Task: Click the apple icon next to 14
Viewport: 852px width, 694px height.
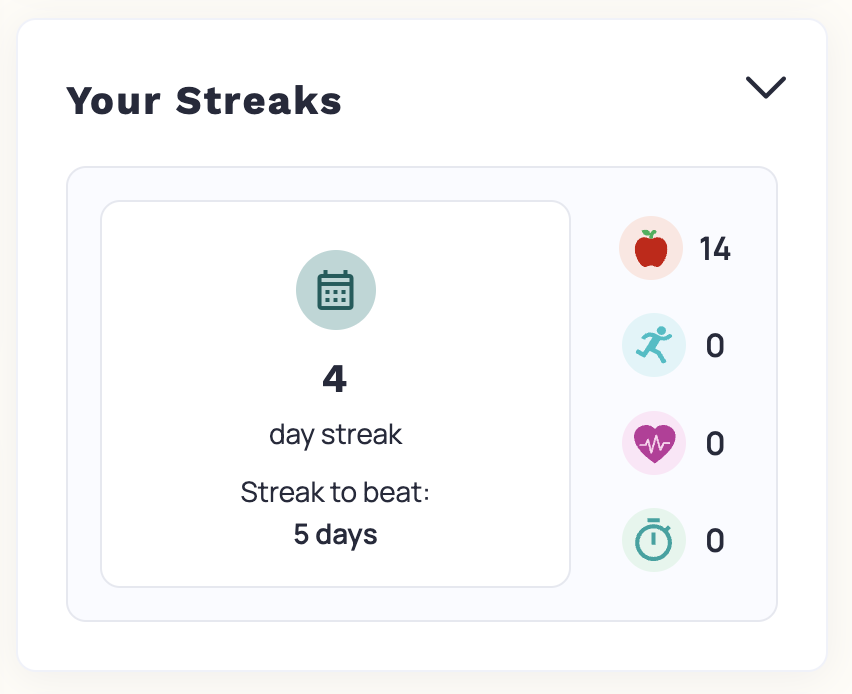Action: tap(651, 247)
